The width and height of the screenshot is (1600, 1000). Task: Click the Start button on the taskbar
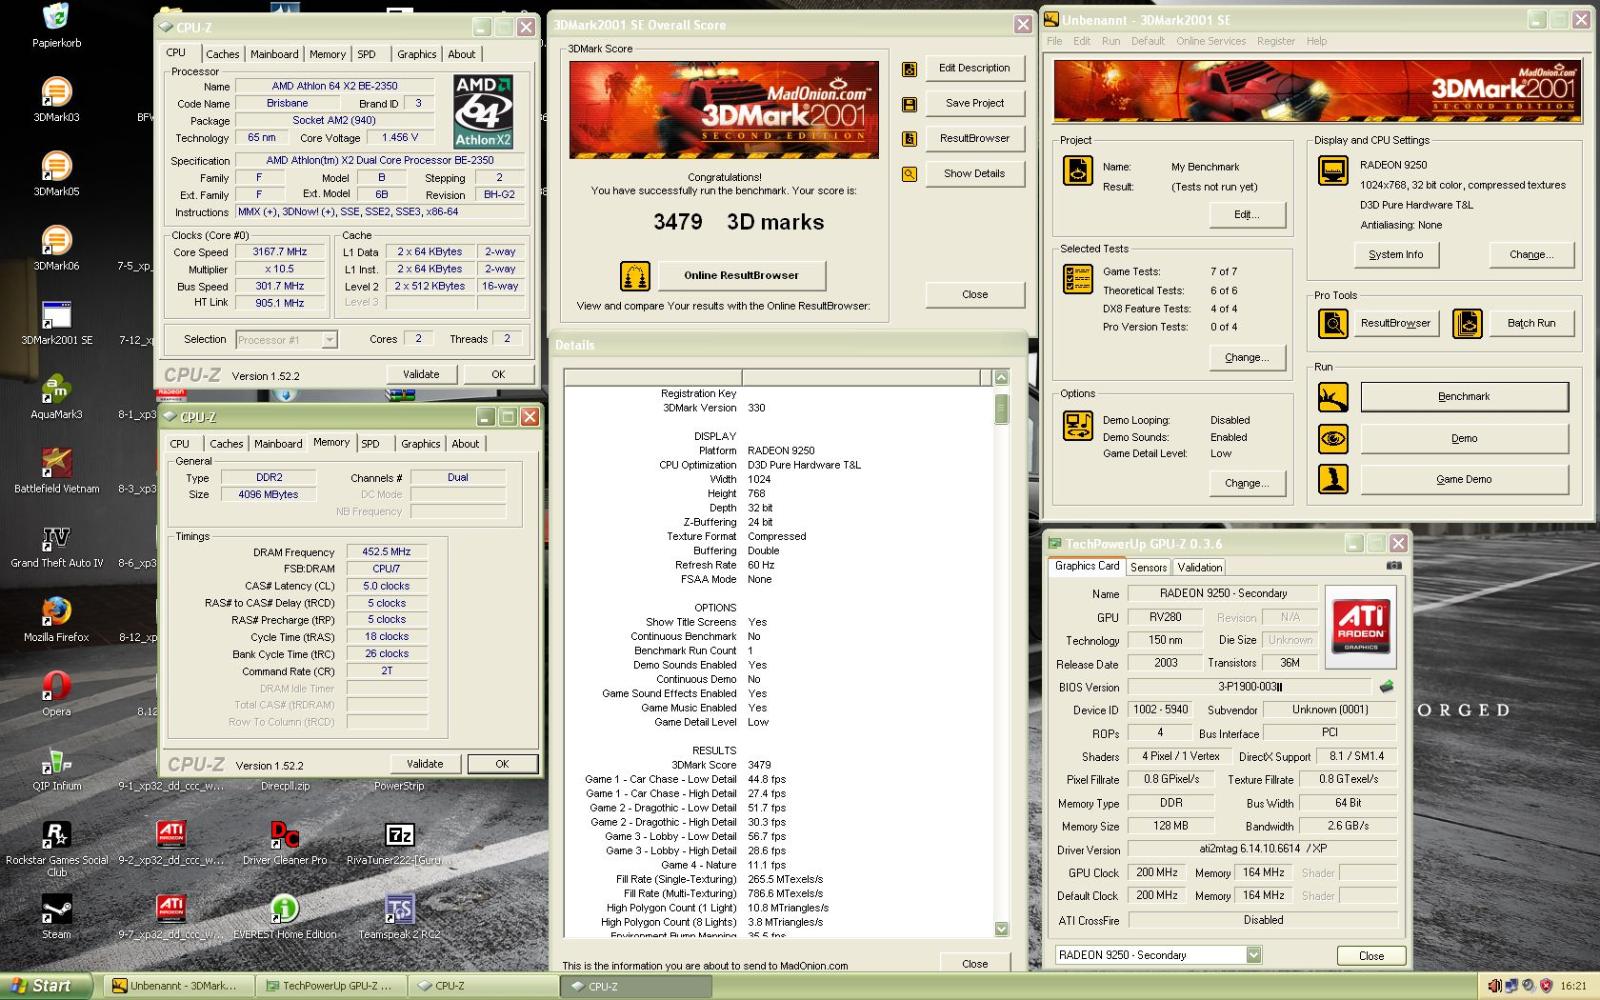46,986
